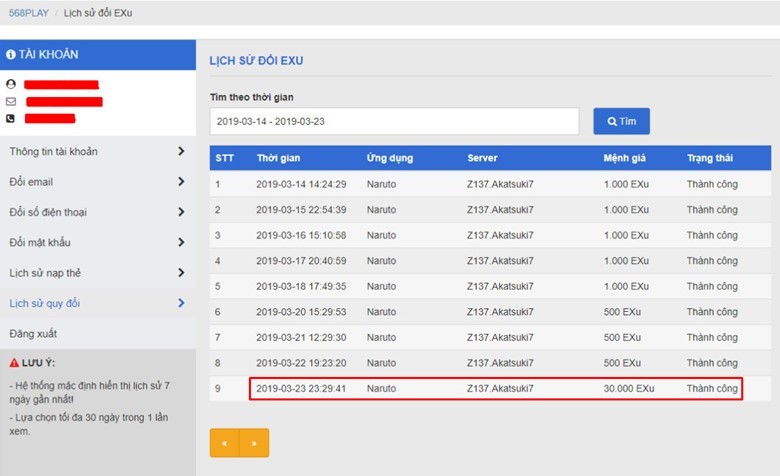The height and width of the screenshot is (476, 780).
Task: Select timestamp 2019-03-16 15:10:58
Action: [x=301, y=235]
